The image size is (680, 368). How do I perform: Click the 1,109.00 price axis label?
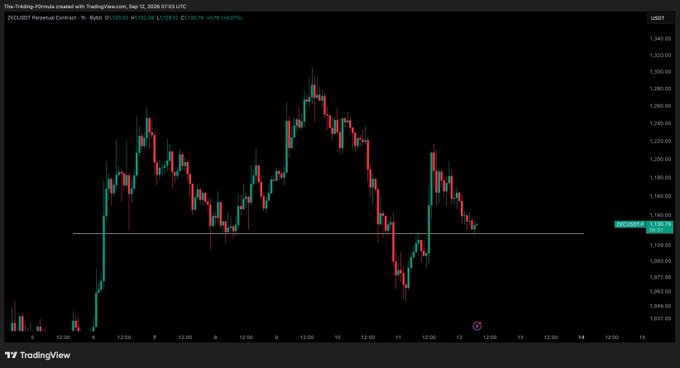[x=660, y=245]
